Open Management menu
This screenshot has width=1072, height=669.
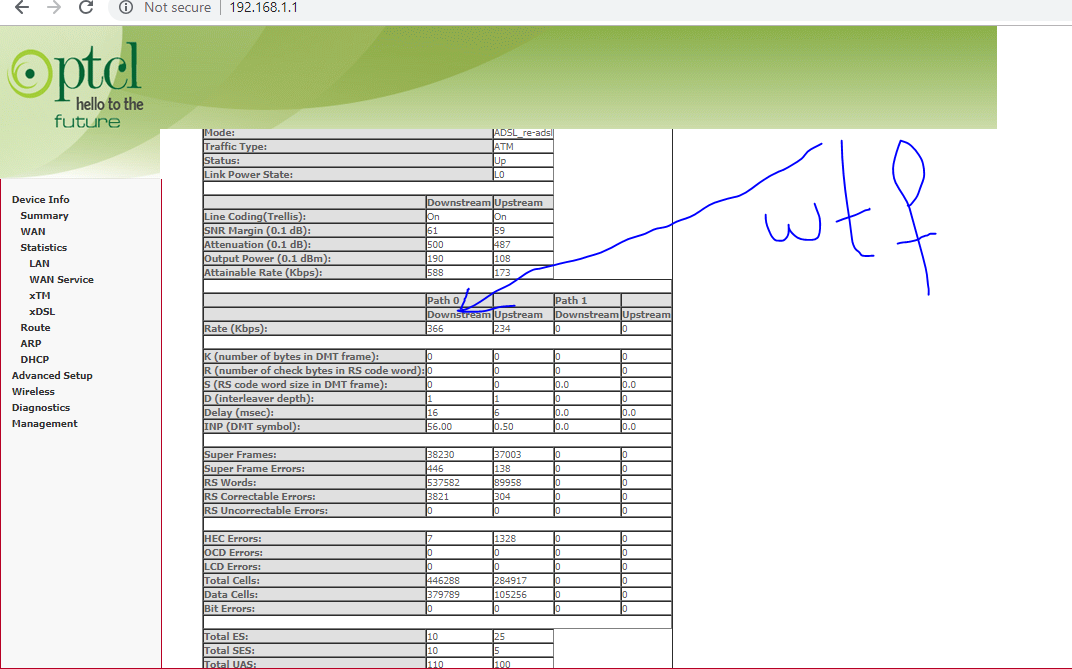tap(44, 424)
